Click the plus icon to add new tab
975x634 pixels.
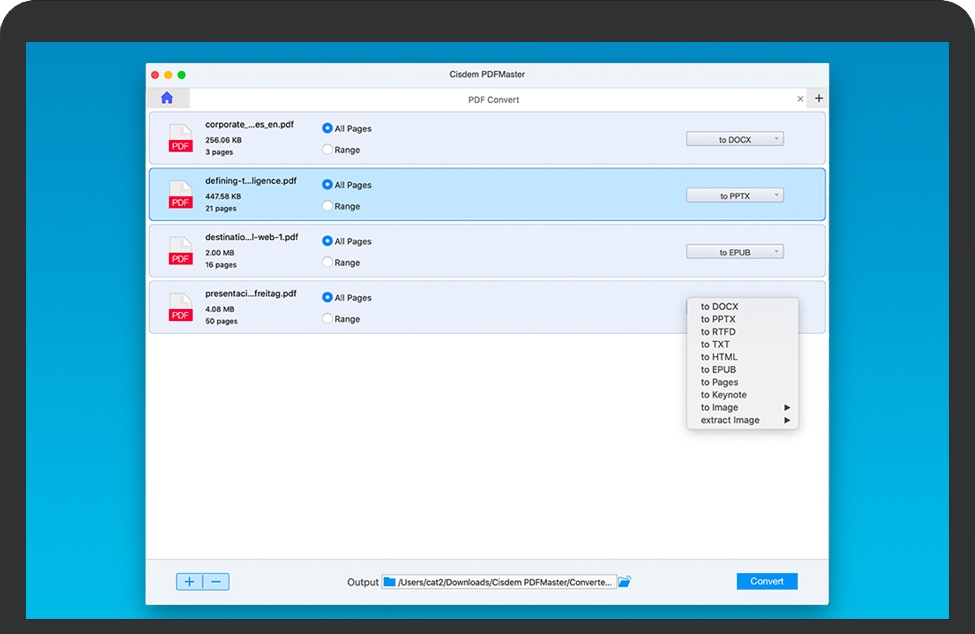[x=819, y=98]
